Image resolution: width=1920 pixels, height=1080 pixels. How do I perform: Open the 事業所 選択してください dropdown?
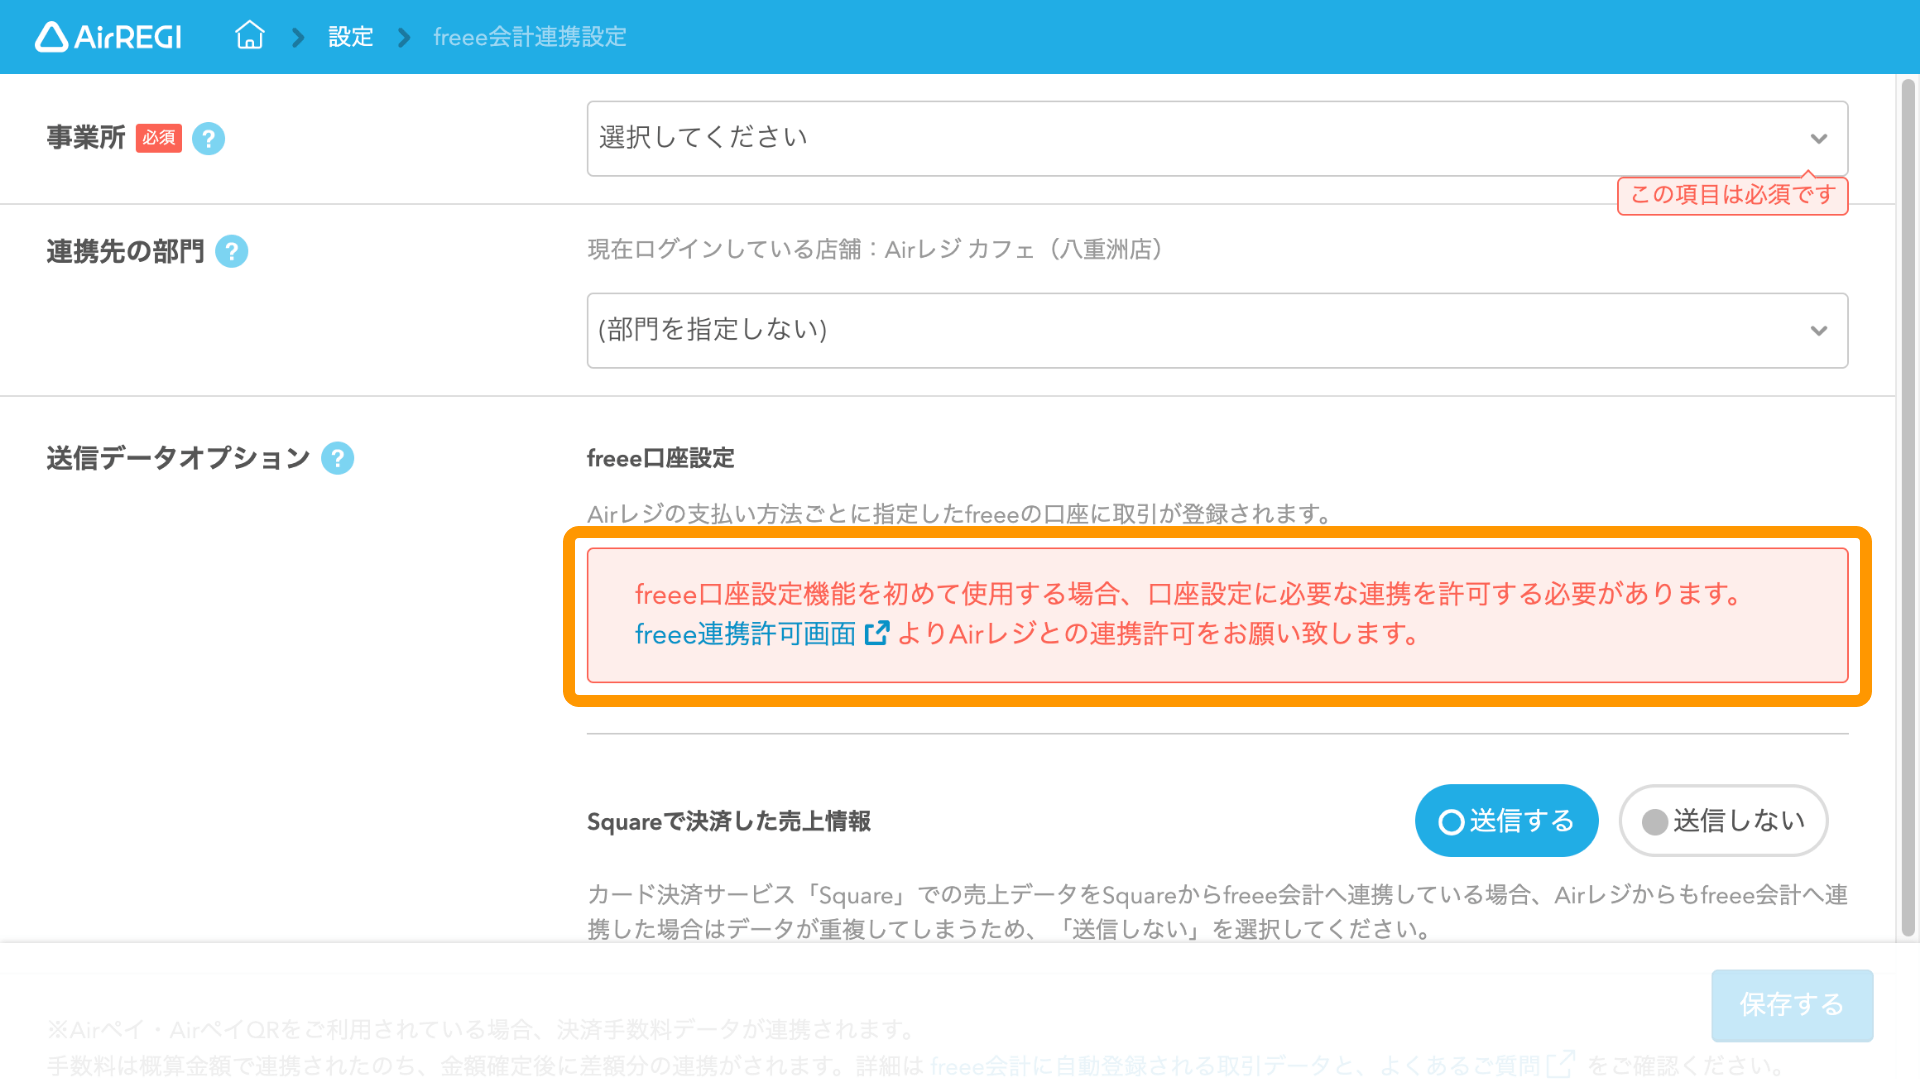pos(1217,138)
